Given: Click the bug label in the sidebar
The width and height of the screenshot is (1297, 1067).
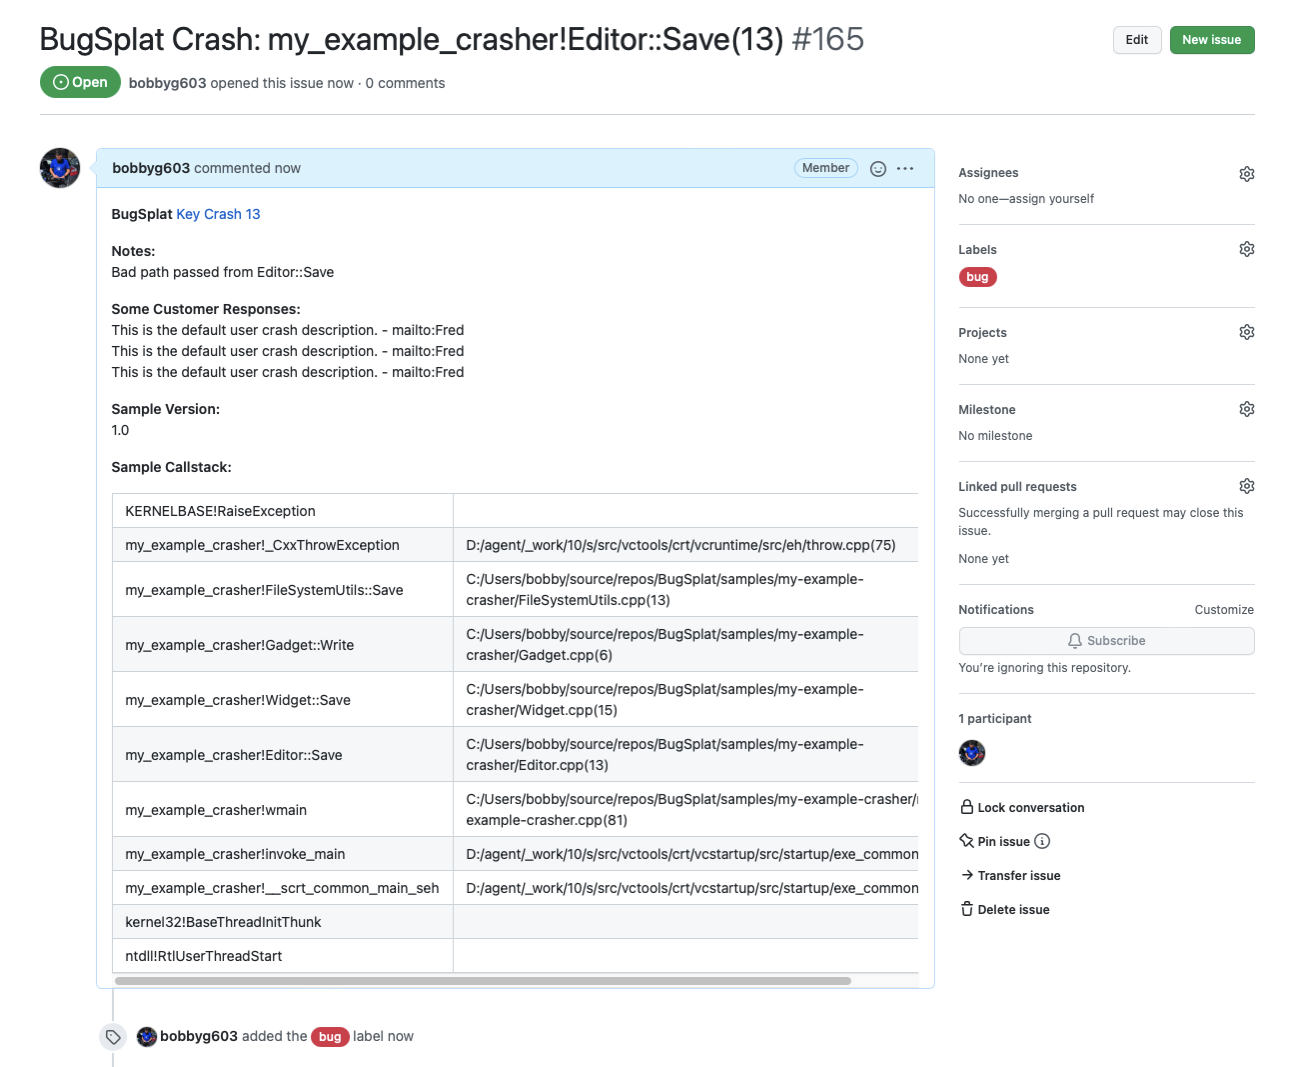Looking at the screenshot, I should tap(977, 277).
